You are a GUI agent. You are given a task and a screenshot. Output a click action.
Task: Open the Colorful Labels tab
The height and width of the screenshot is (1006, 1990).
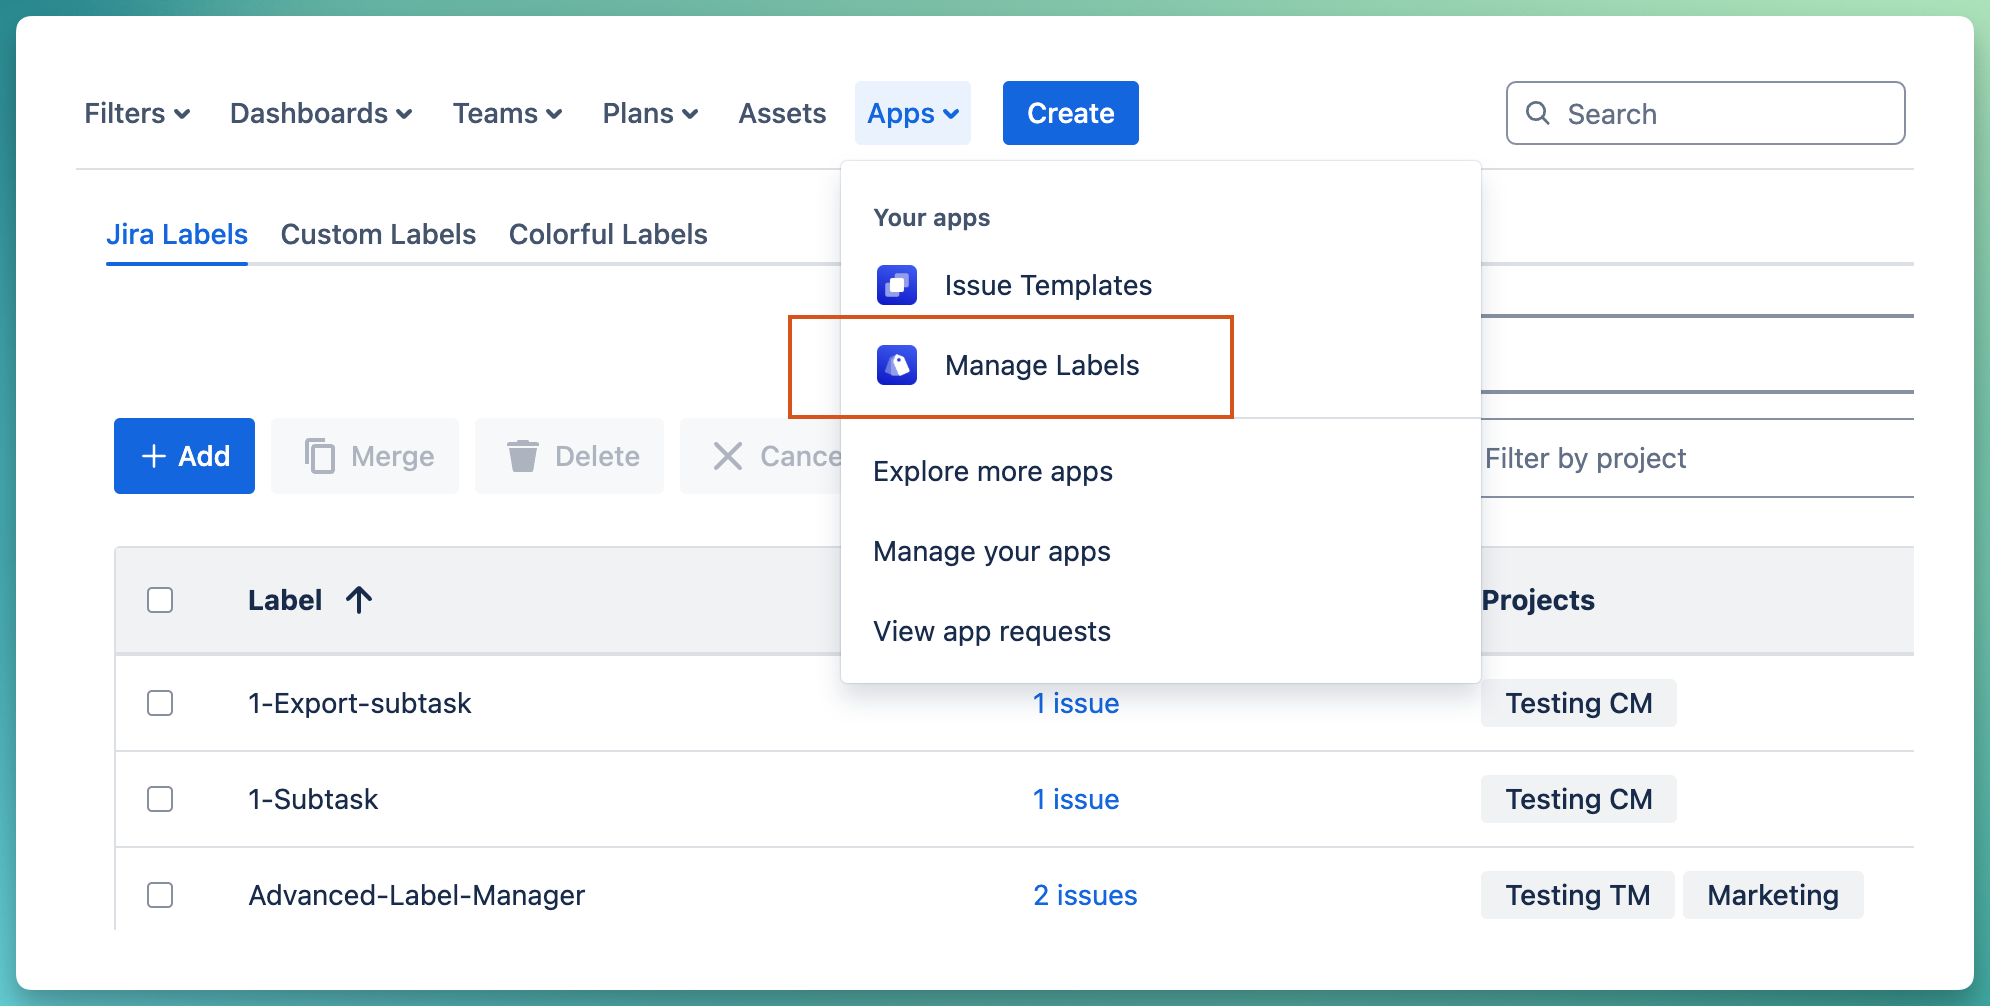click(608, 234)
